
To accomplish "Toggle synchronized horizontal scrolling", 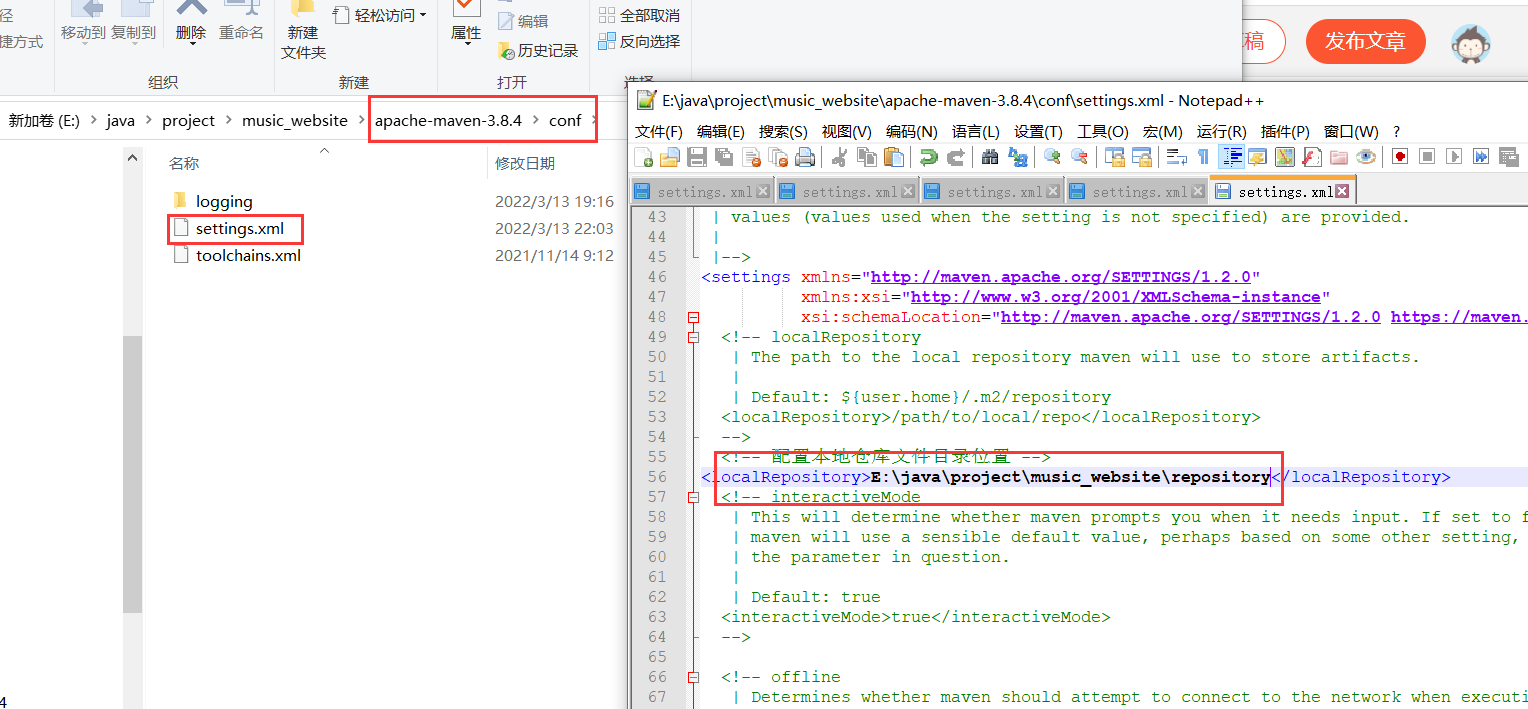I will [x=1143, y=157].
